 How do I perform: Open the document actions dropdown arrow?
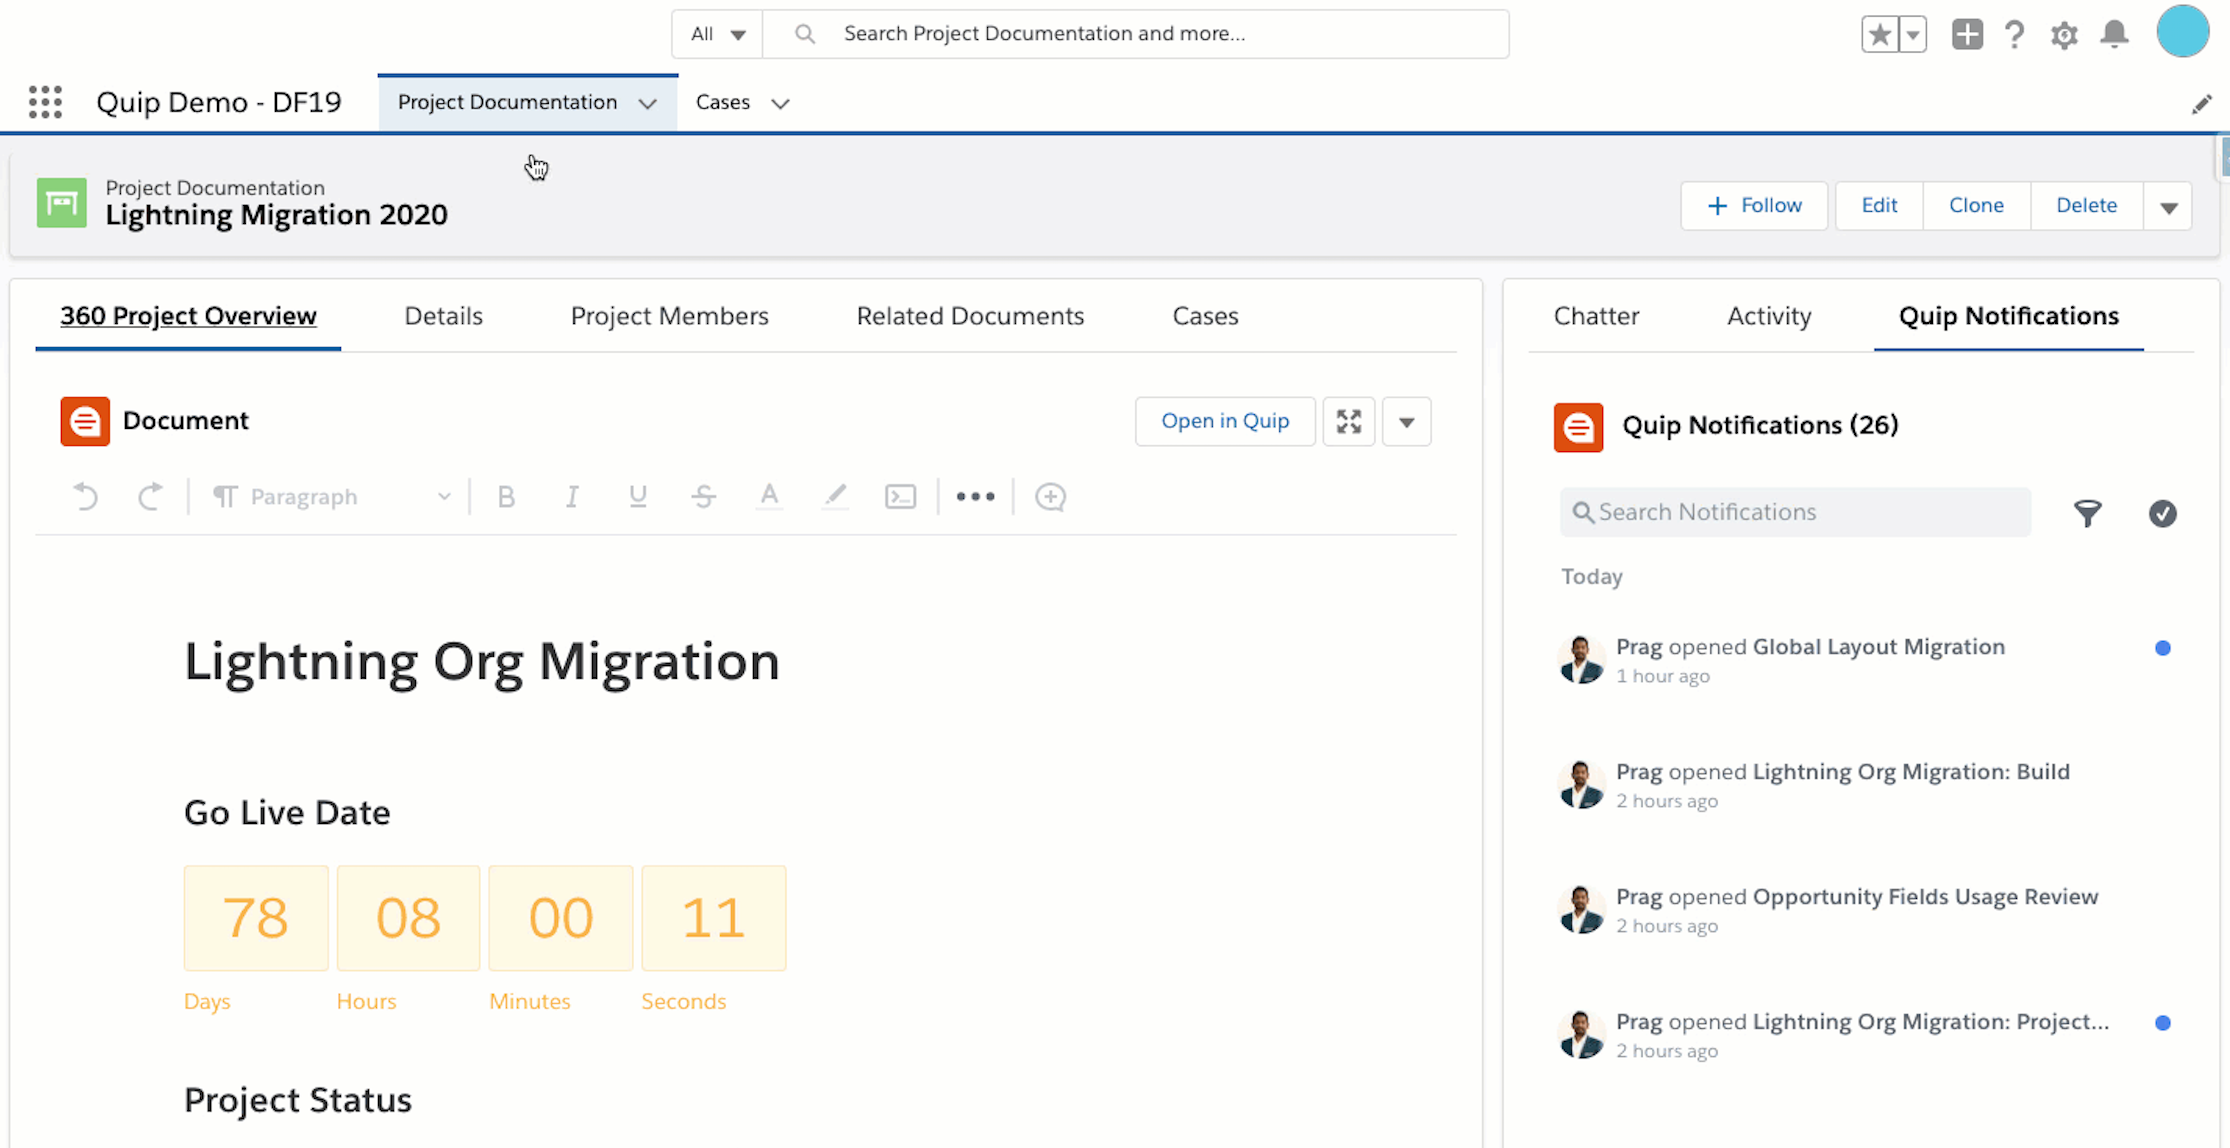pos(1406,421)
